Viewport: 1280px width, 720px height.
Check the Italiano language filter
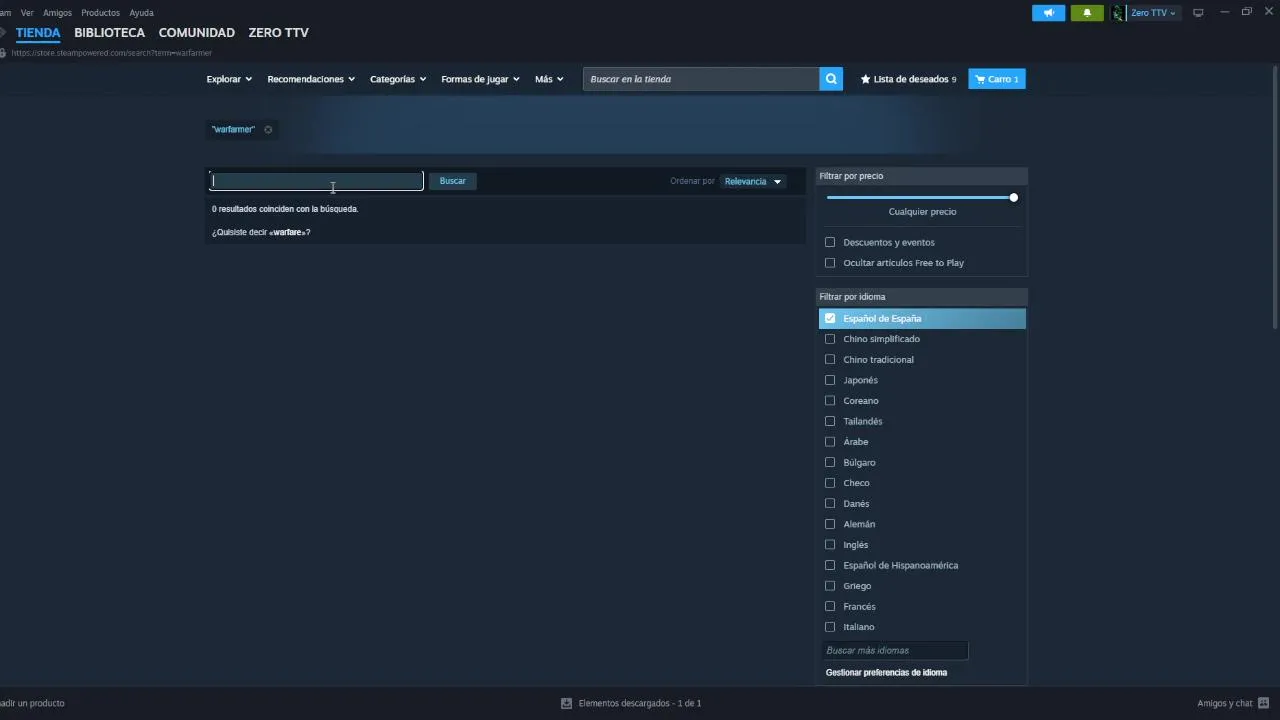pos(830,627)
